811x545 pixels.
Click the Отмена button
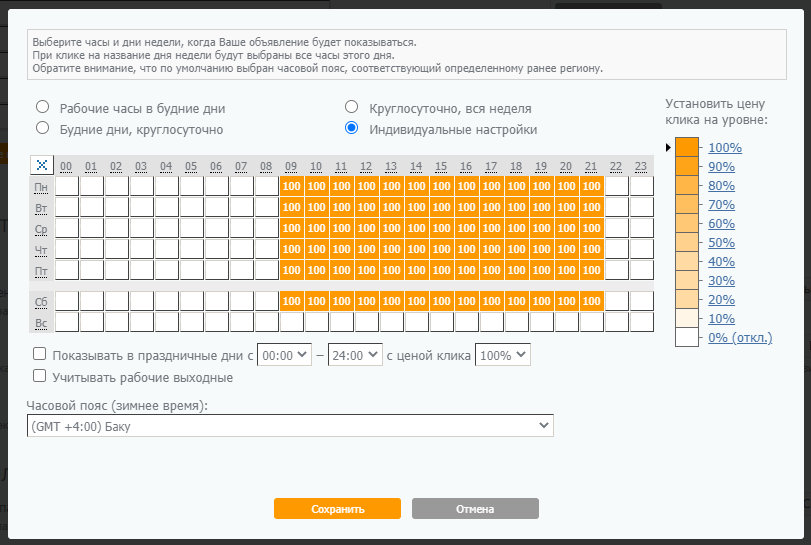pyautogui.click(x=475, y=509)
